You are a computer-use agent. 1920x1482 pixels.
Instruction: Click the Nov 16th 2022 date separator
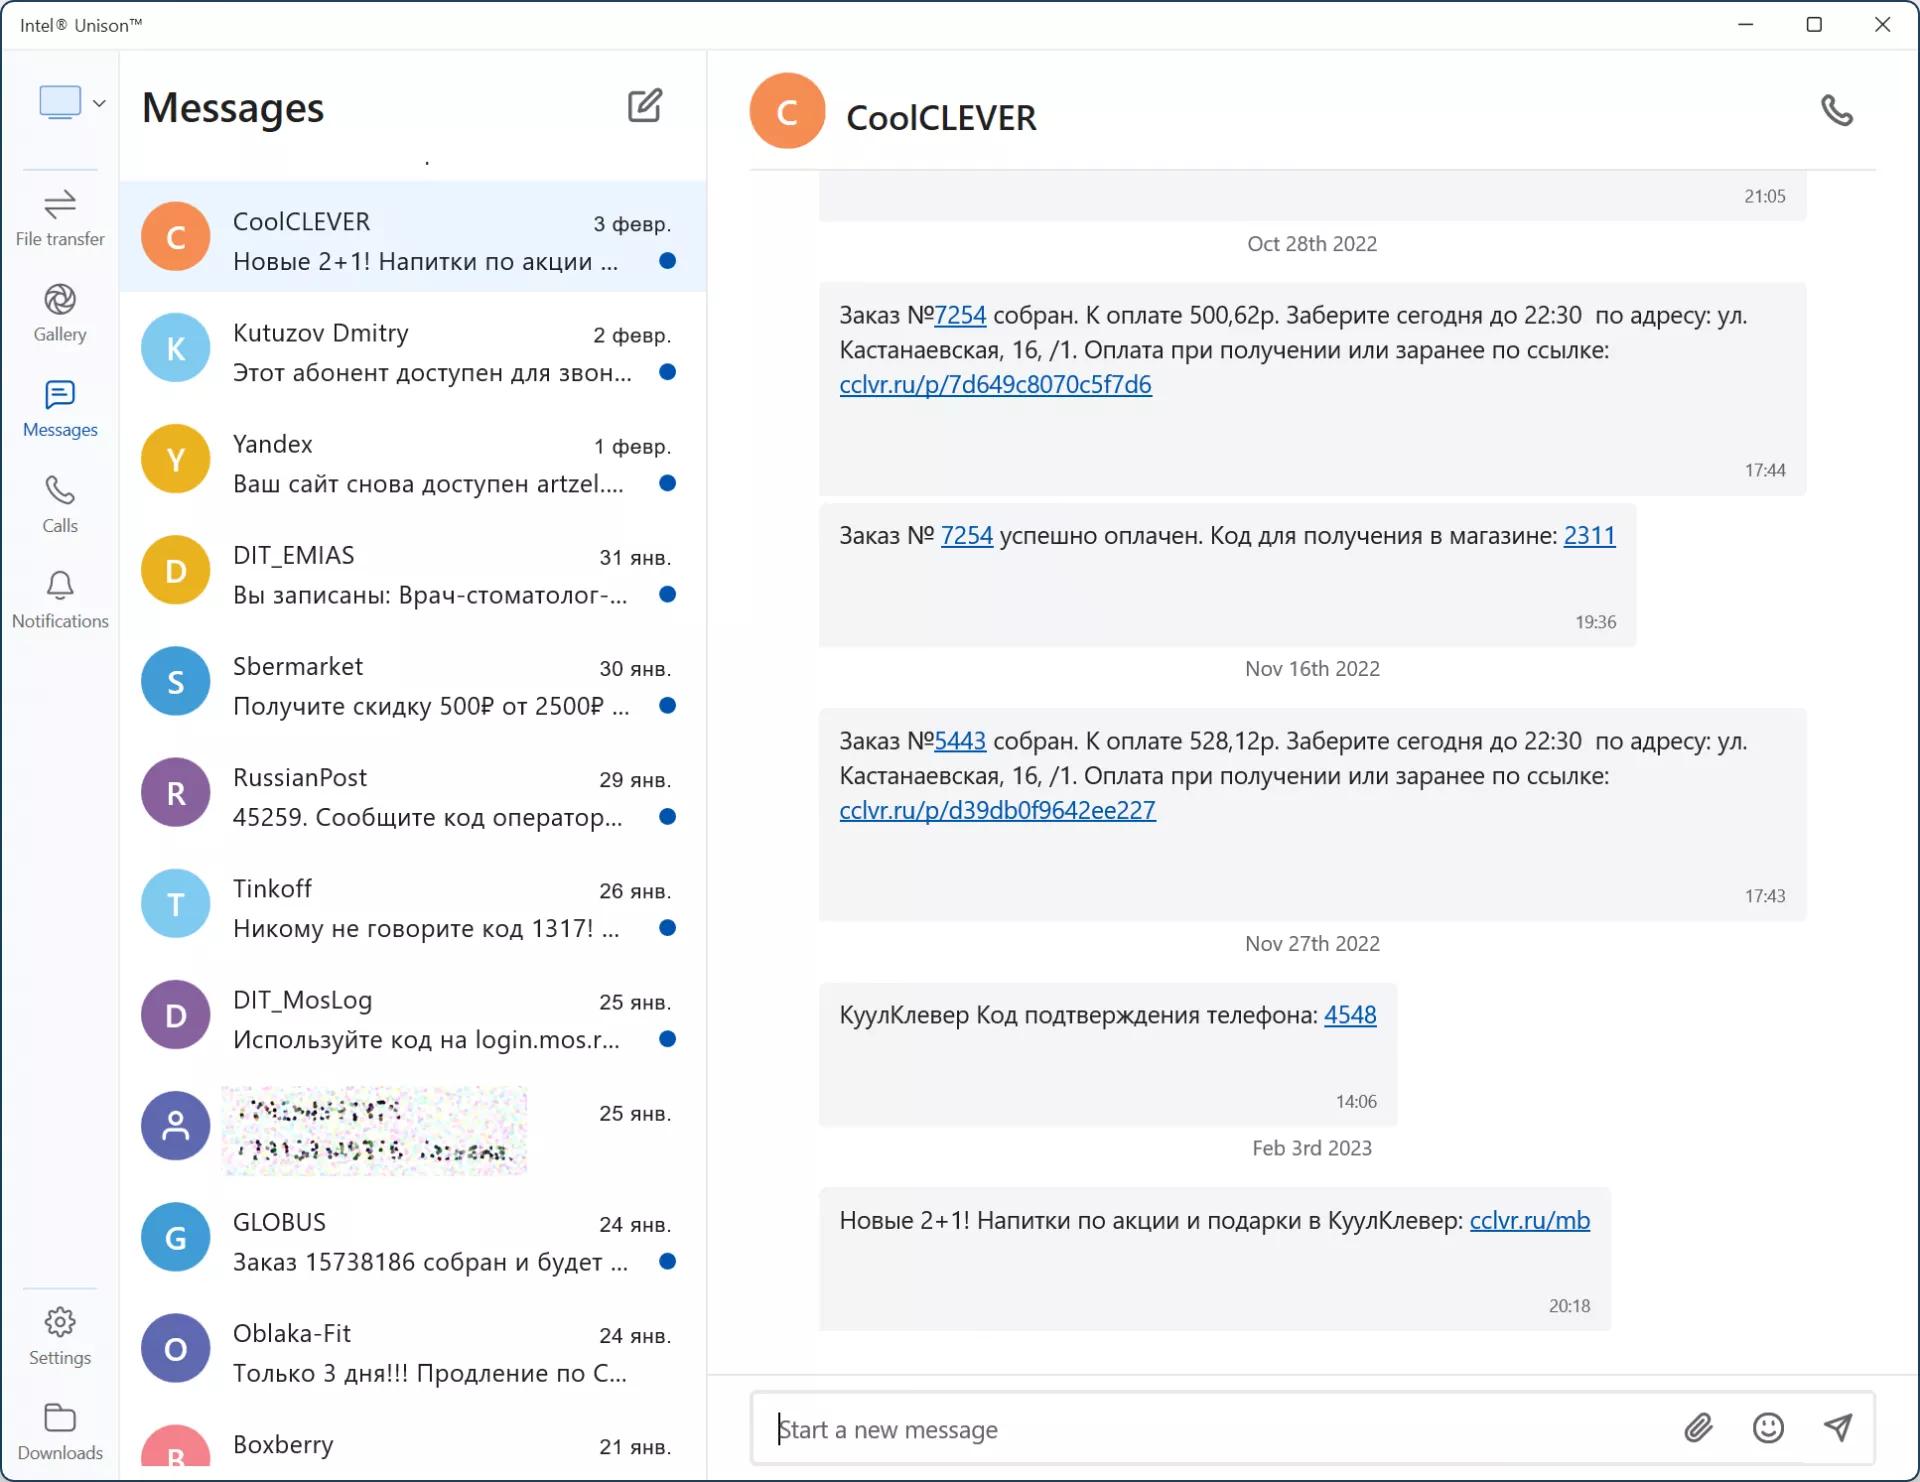click(x=1312, y=669)
